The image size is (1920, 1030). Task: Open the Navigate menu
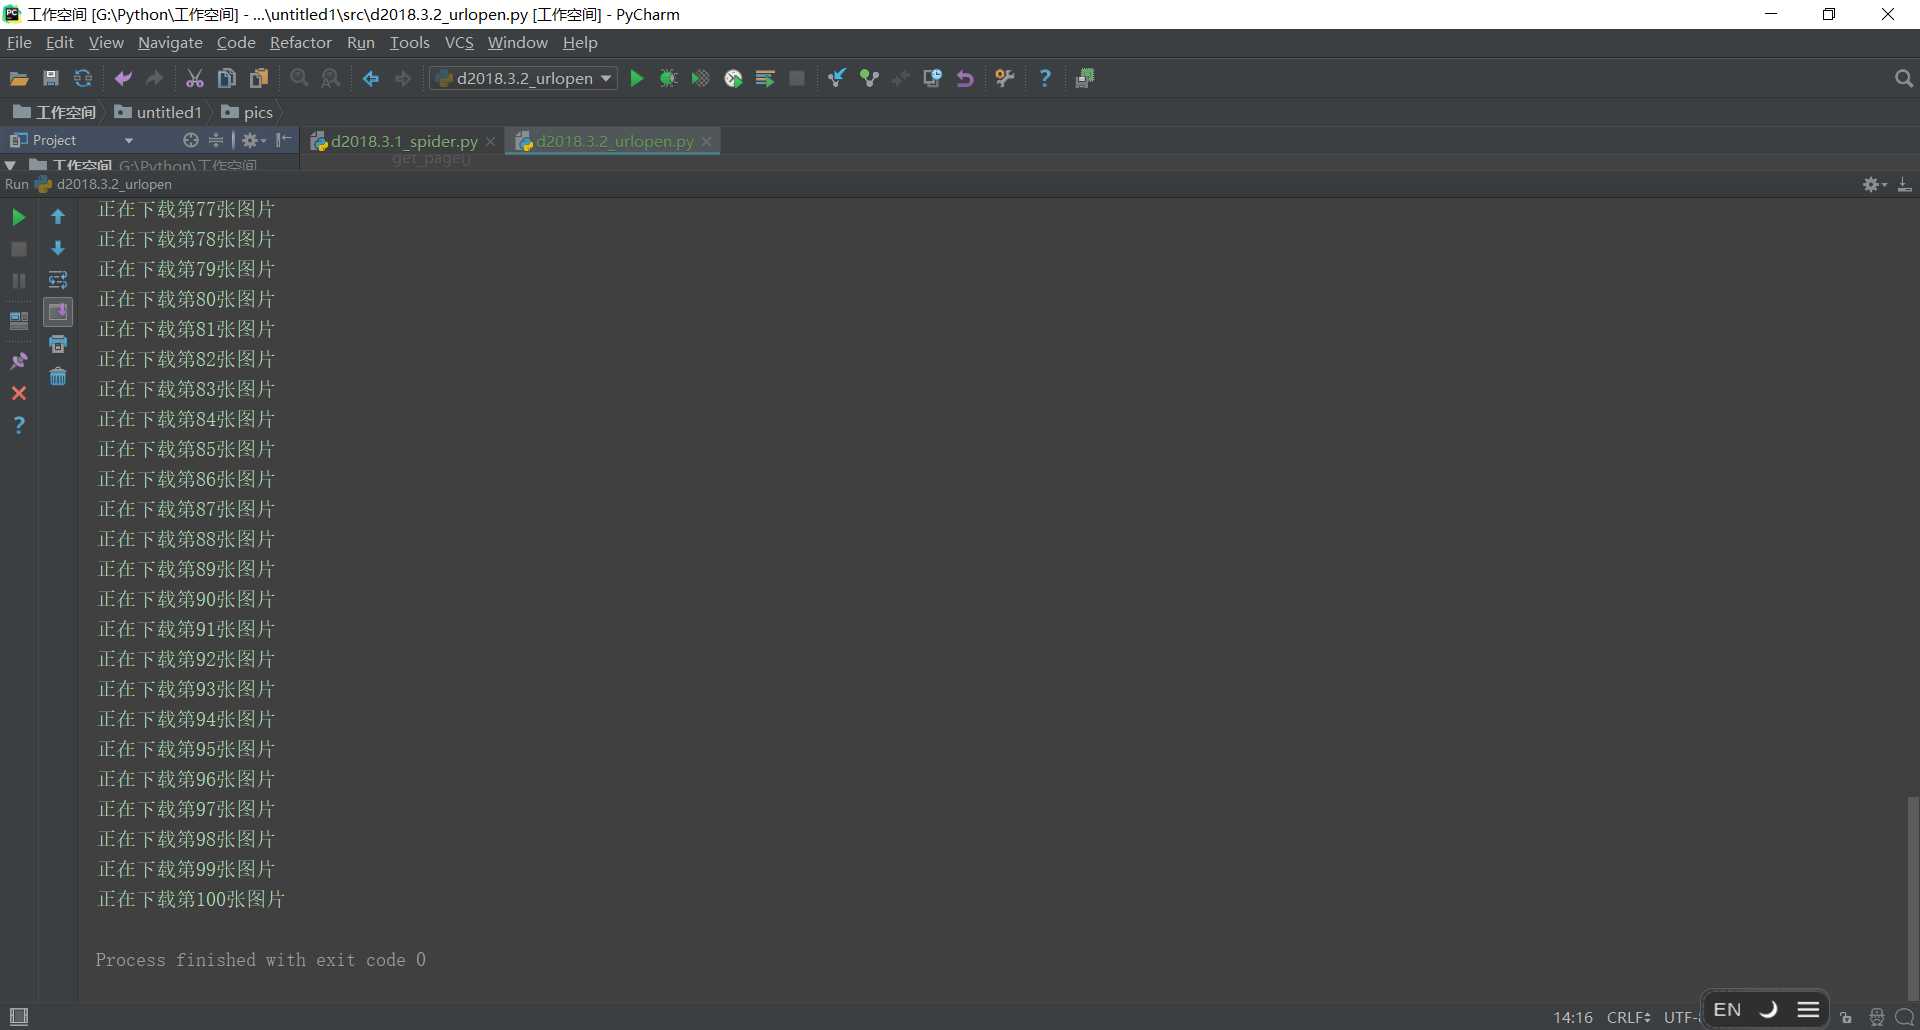tap(170, 42)
